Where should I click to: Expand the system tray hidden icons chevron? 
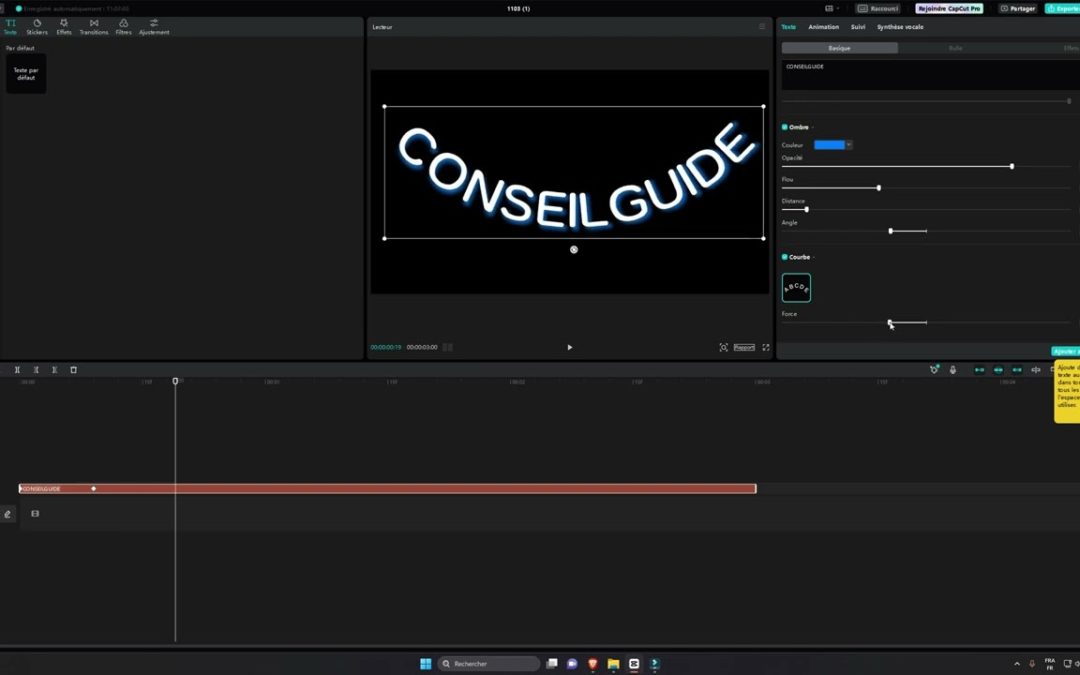coord(1017,664)
